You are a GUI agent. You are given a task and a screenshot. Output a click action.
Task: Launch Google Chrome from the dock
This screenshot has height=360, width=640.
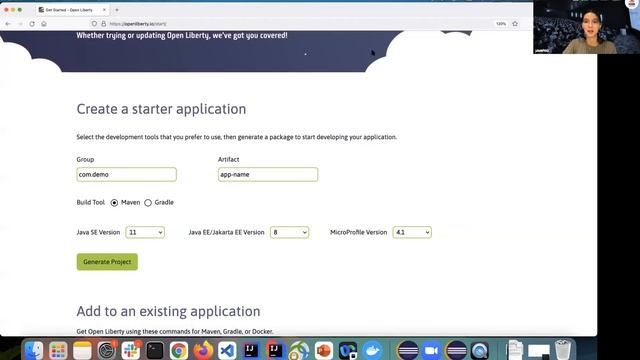tap(178, 351)
